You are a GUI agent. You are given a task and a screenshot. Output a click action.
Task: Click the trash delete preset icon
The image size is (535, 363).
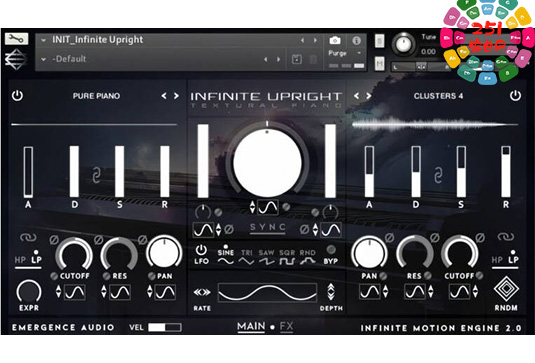[313, 59]
